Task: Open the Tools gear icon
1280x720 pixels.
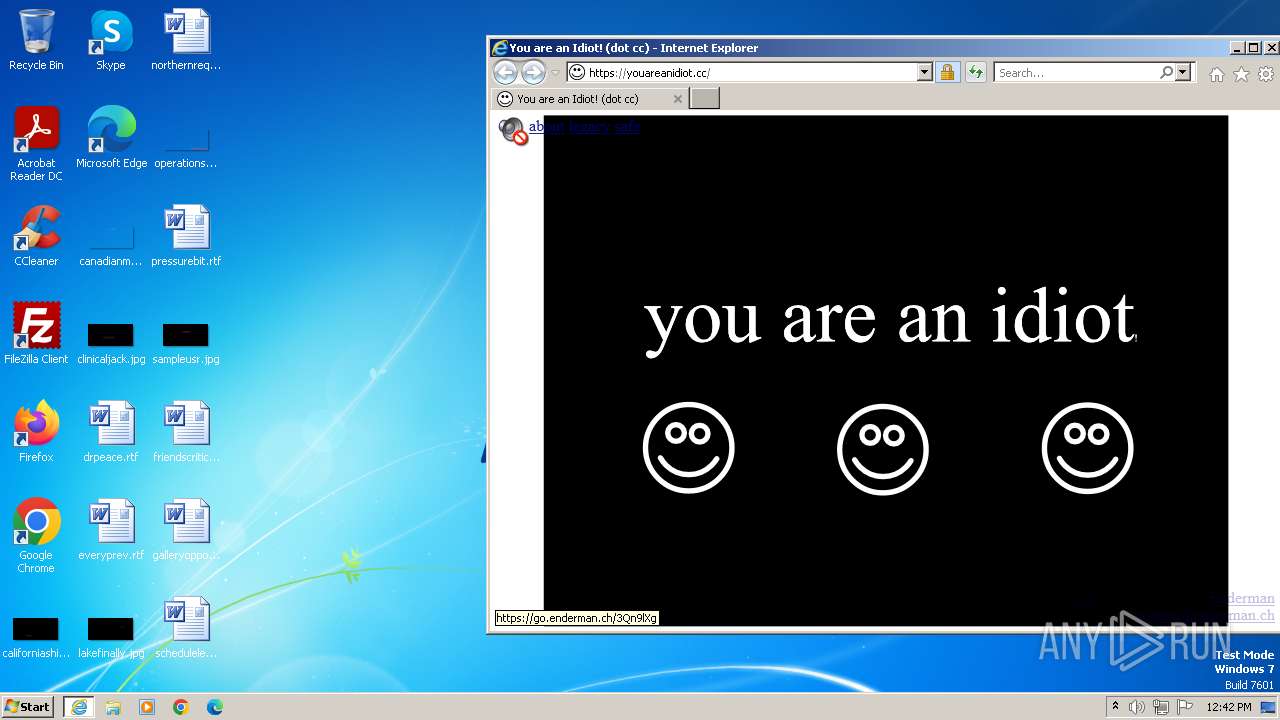Action: click(x=1266, y=74)
